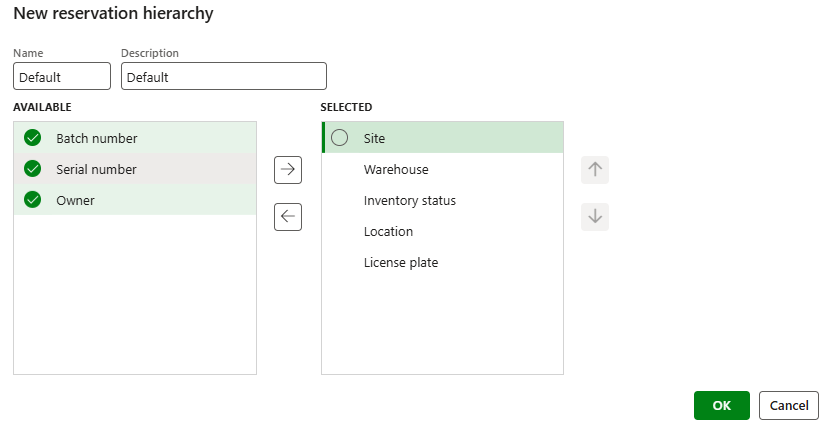Click the Owner row label
This screenshot has width=830, height=447.
pos(75,200)
